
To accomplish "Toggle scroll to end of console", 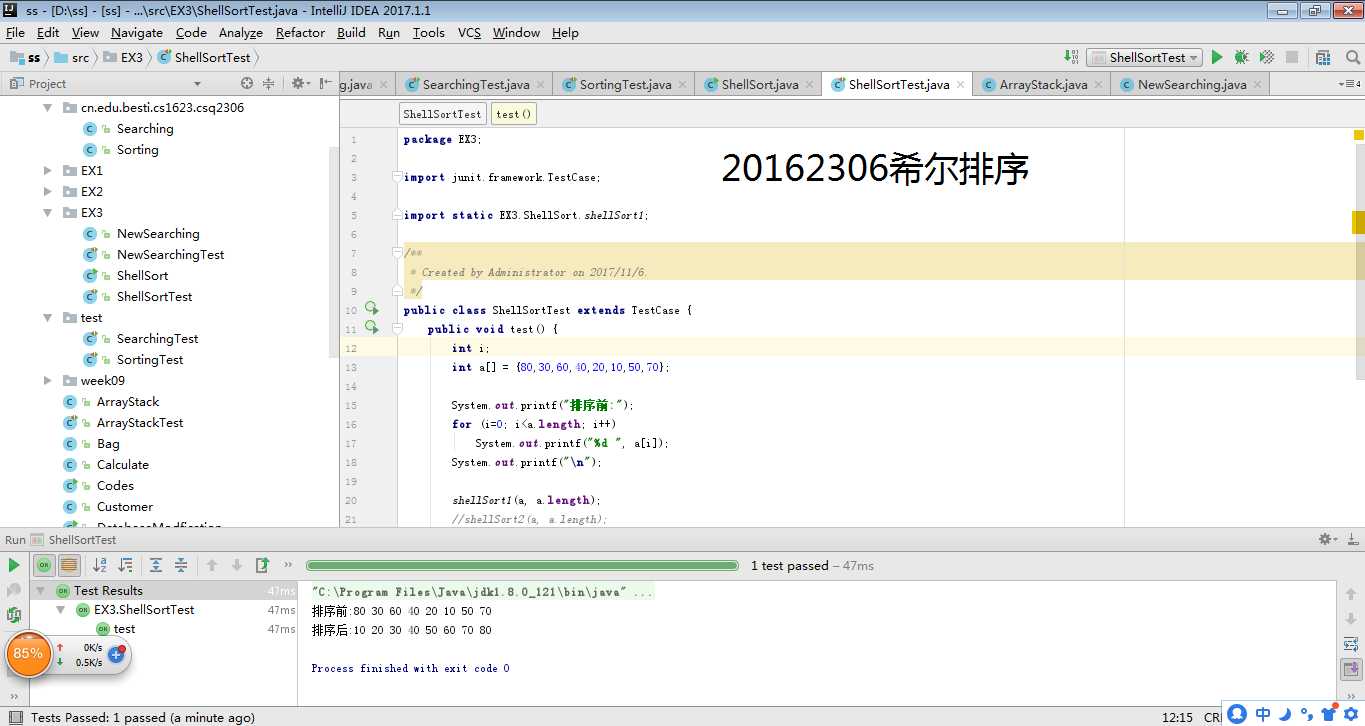I will click(x=1351, y=669).
